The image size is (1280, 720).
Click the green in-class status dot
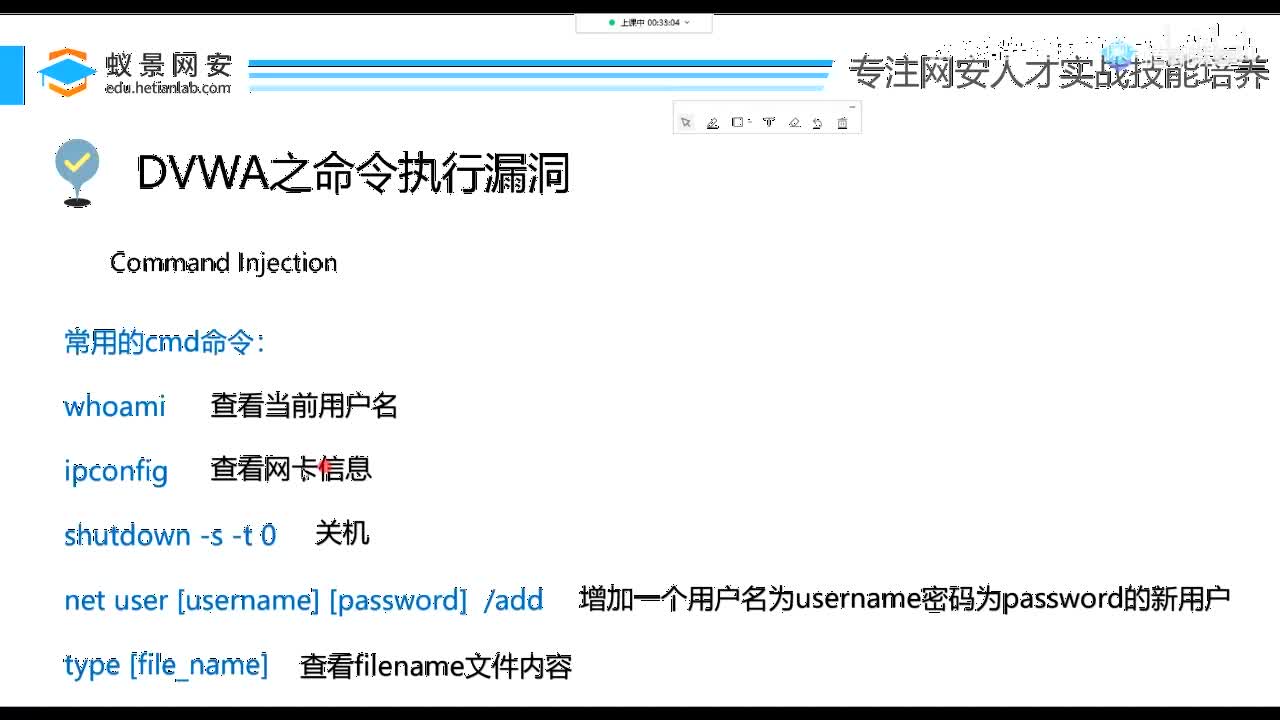pyautogui.click(x=612, y=22)
